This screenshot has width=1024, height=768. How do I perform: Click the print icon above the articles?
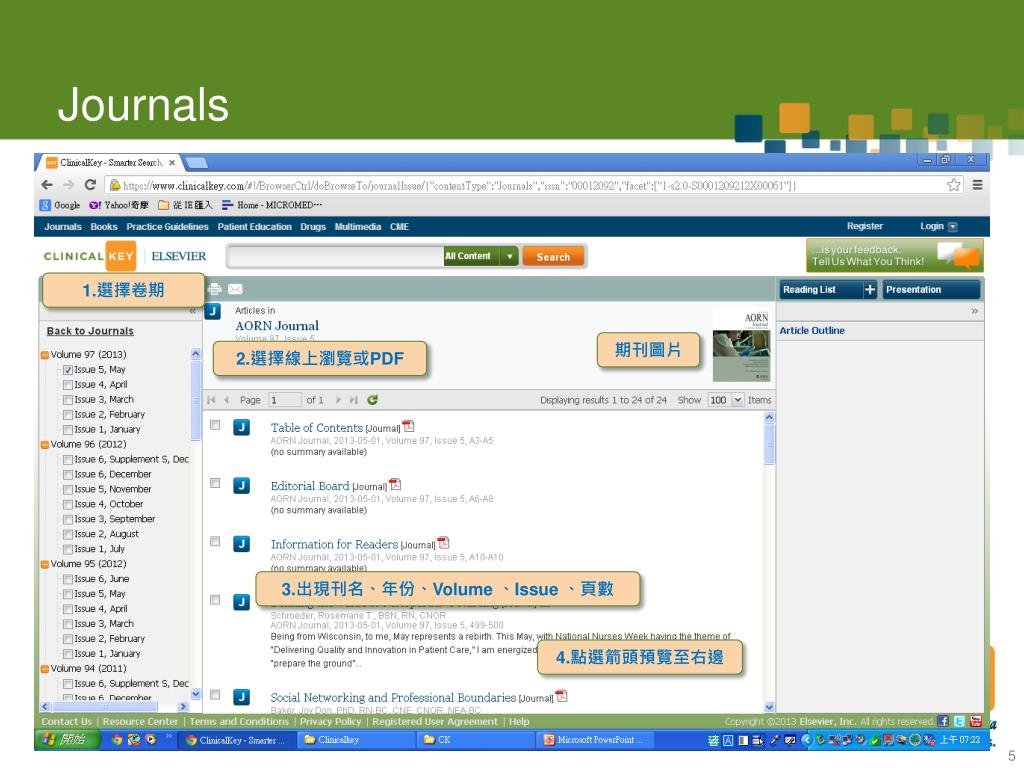pos(214,289)
